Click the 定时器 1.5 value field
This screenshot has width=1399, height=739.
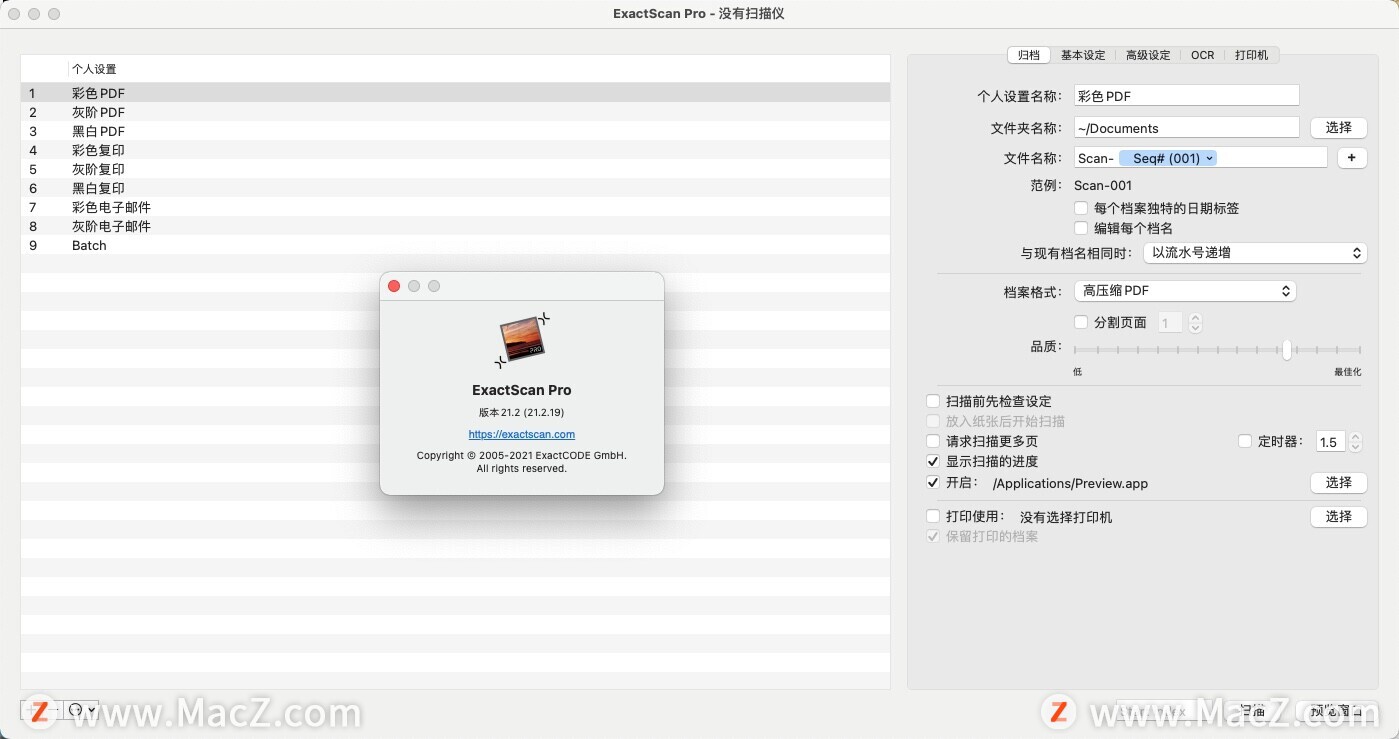point(1331,441)
